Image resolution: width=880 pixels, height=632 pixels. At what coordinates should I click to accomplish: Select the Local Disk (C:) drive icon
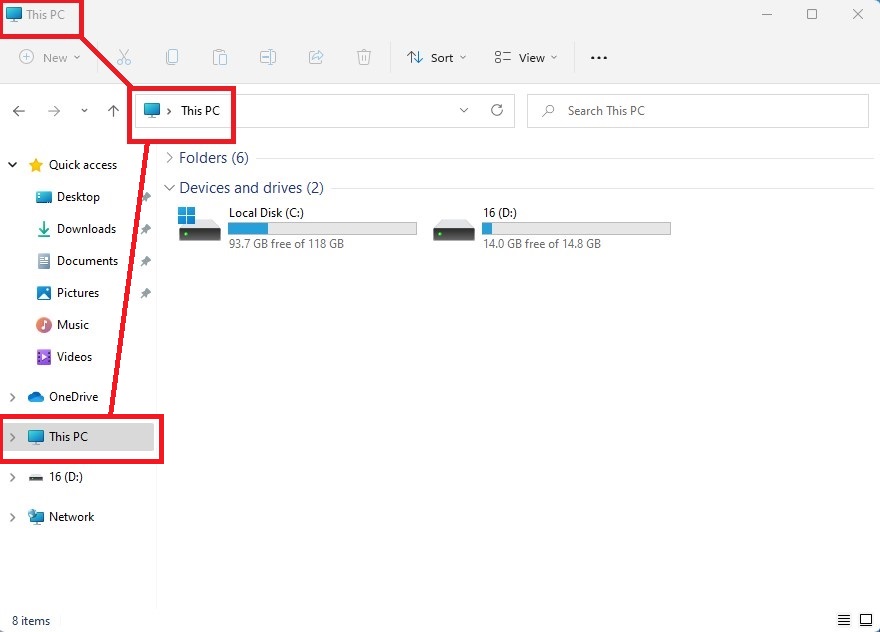(199, 224)
